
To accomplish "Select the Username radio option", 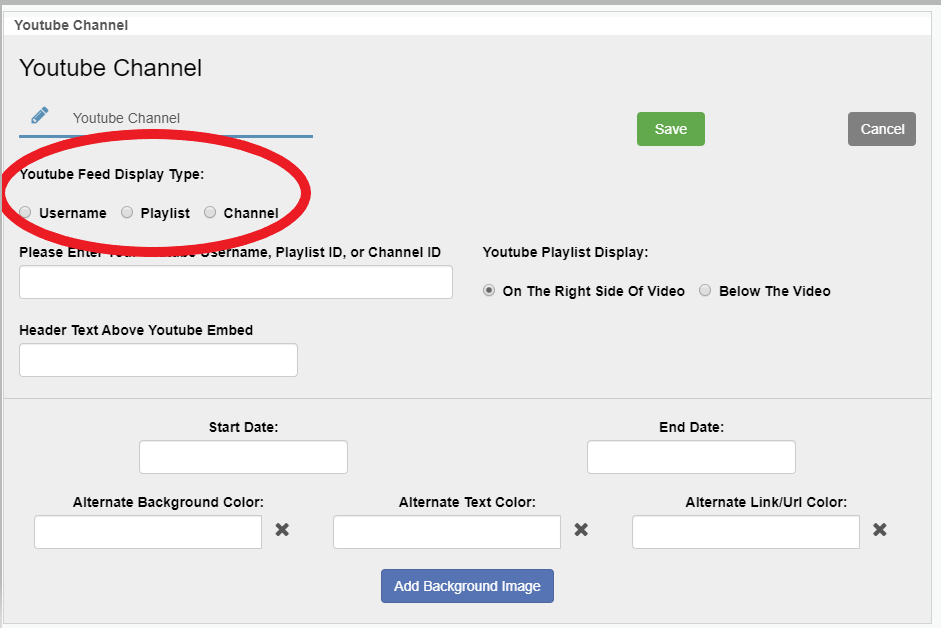I will click(x=25, y=213).
